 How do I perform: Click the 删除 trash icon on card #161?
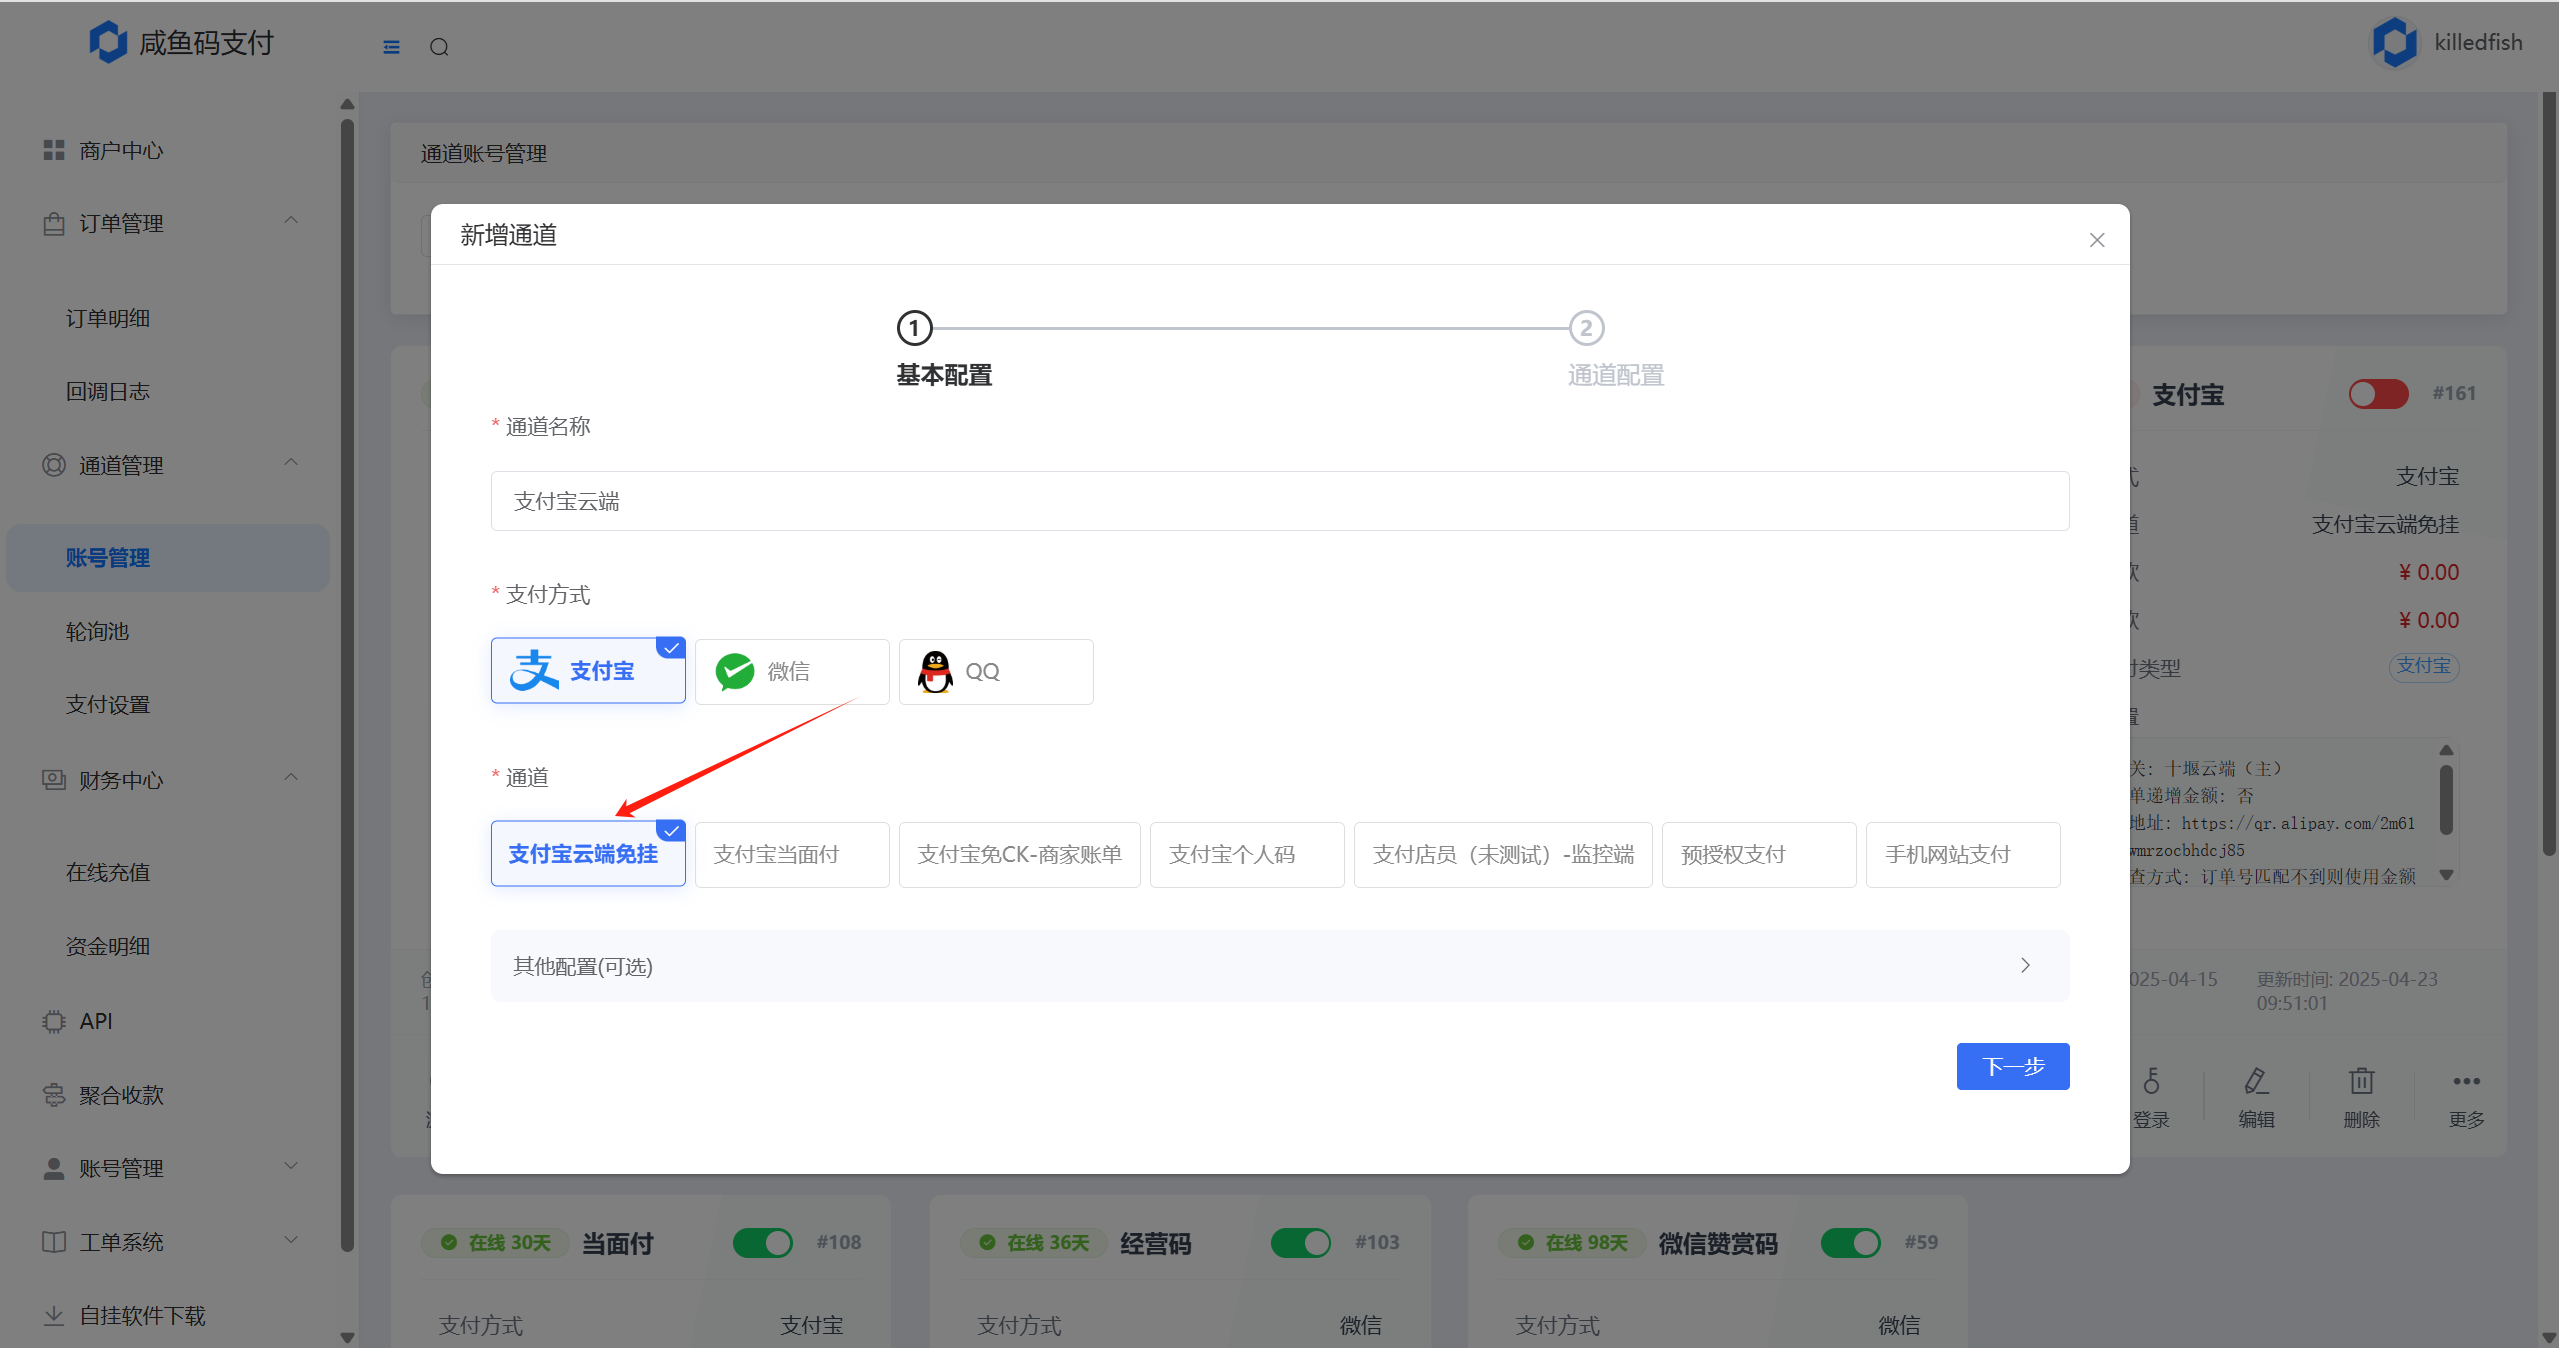pyautogui.click(x=2361, y=1081)
